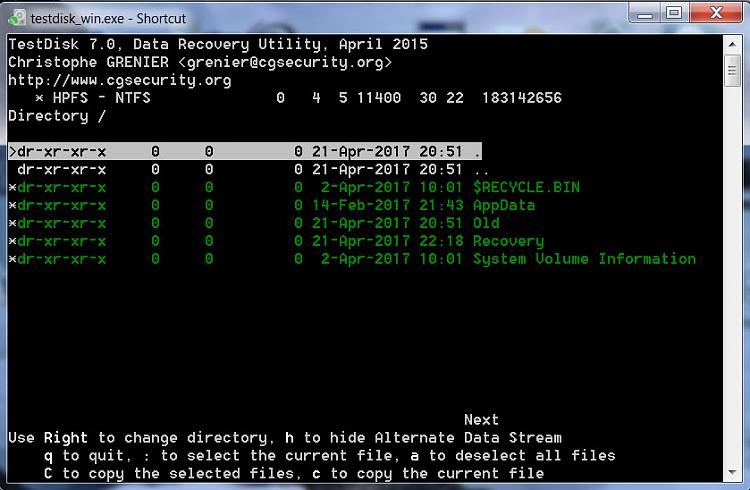This screenshot has width=750, height=490.
Task: Click 'C to copy the selected files' hint
Action: tap(169, 473)
